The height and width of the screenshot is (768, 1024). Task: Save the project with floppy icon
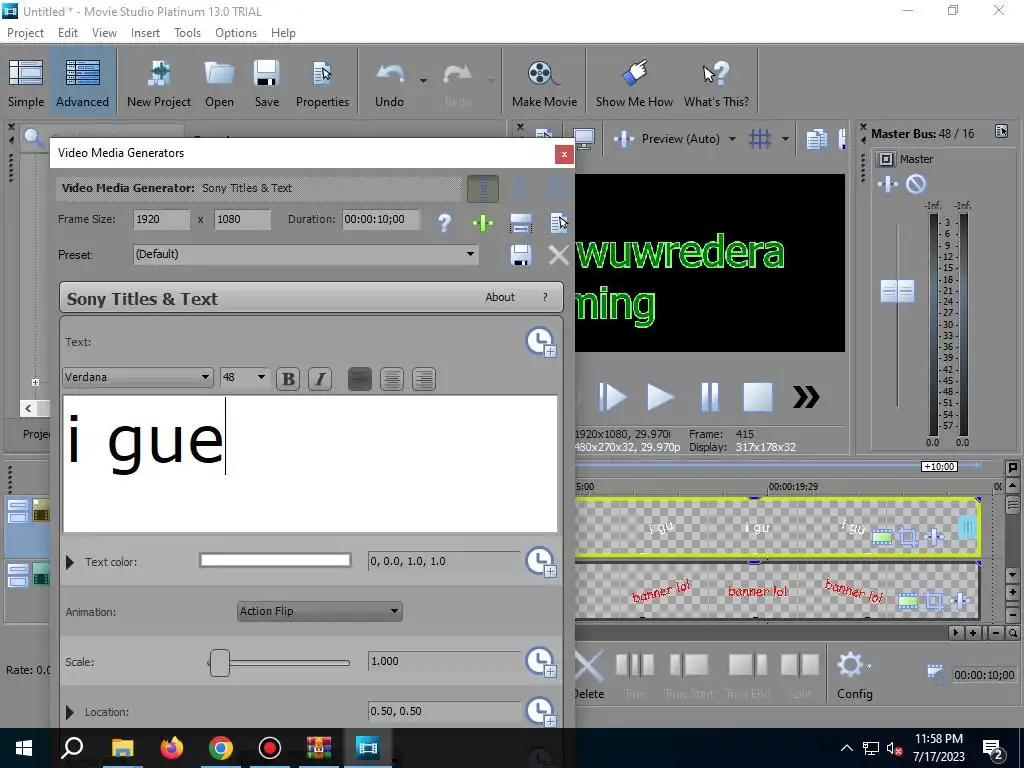click(266, 83)
